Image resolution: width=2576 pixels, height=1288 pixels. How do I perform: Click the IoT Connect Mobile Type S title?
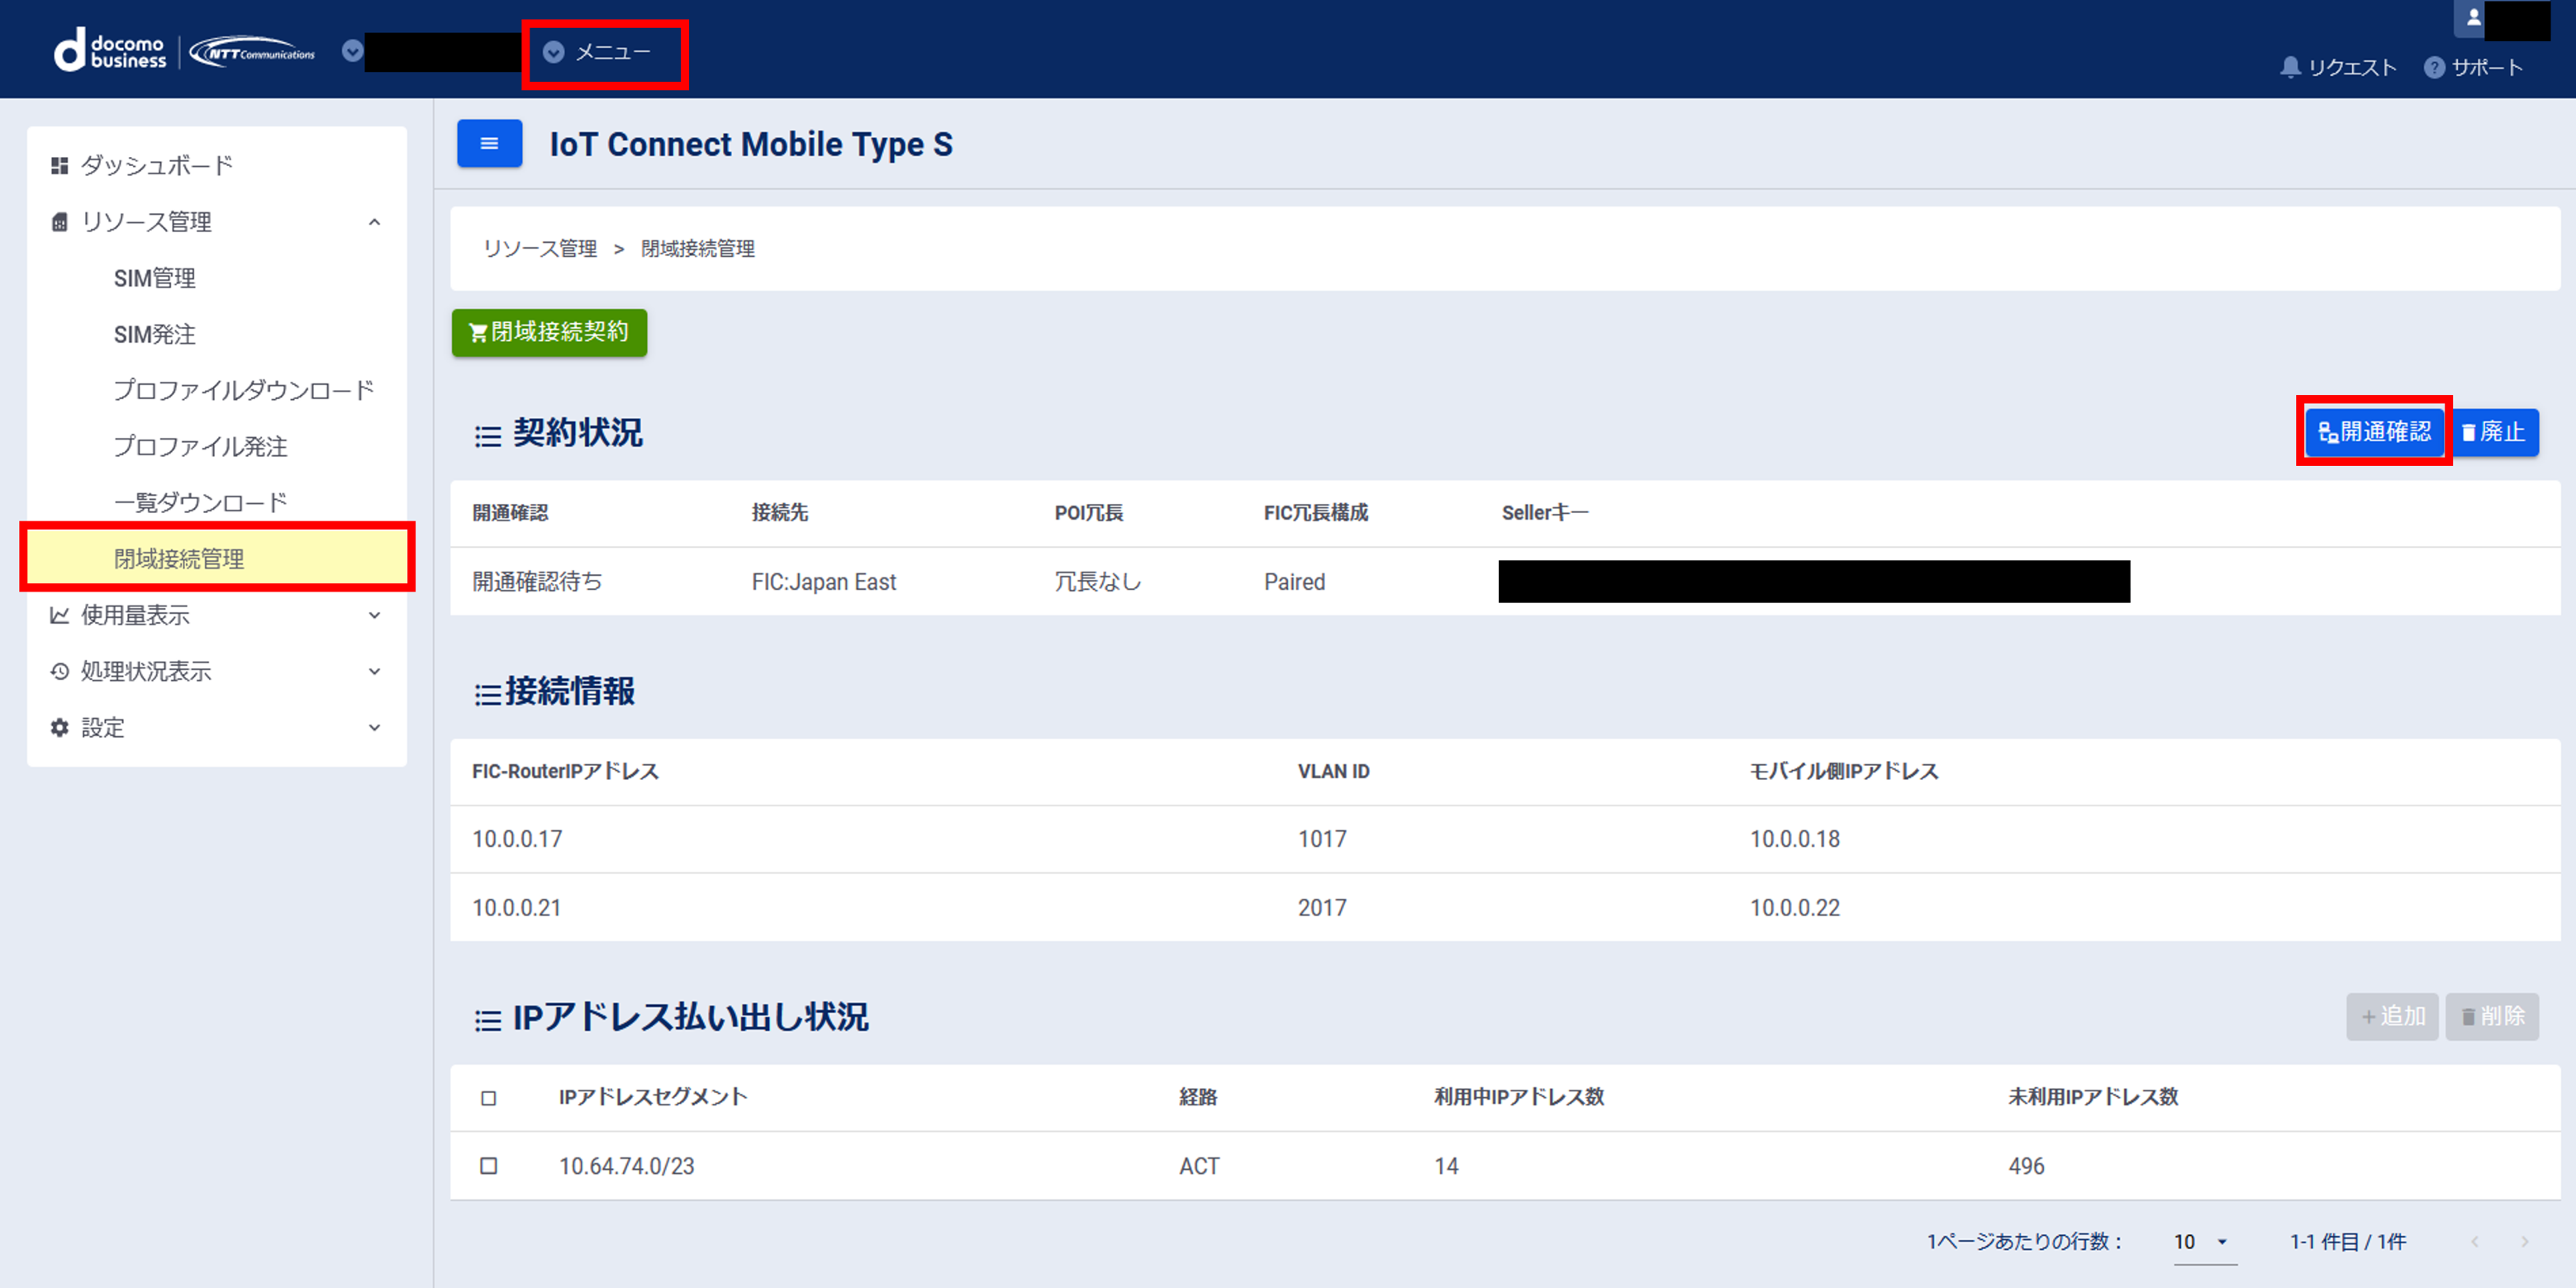tap(751, 144)
